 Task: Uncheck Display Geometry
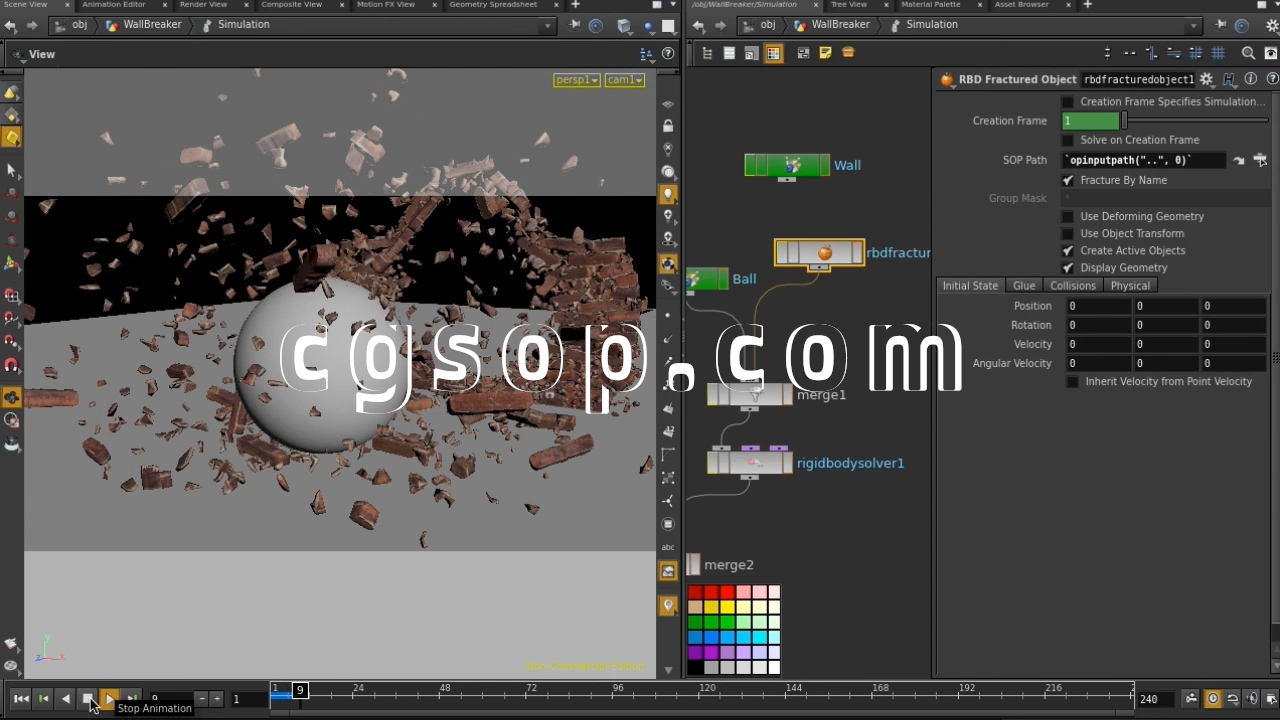click(1068, 268)
